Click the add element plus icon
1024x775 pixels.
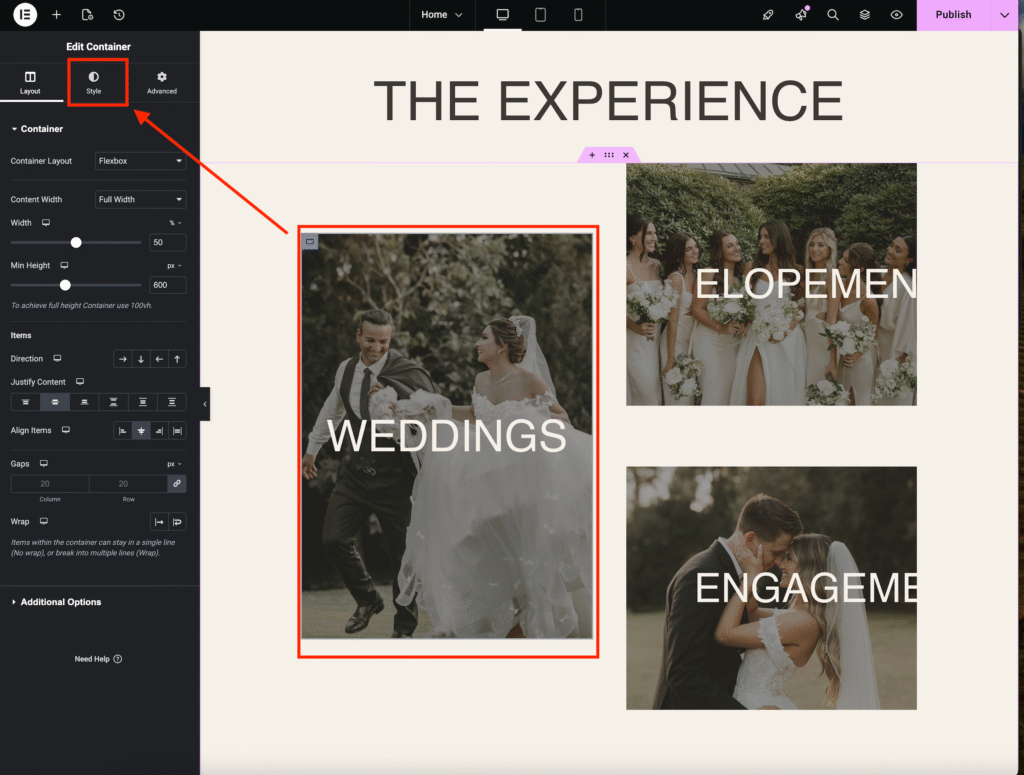(x=56, y=15)
